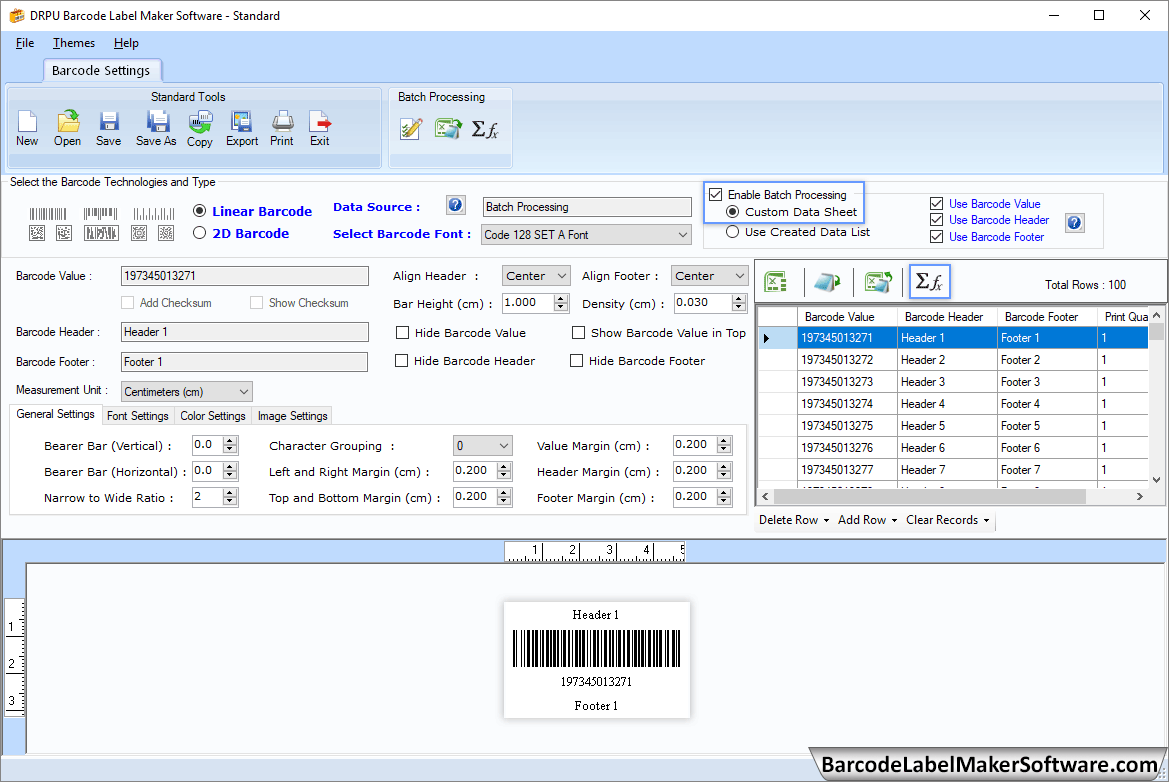Switch to the General Settings tab
1169x782 pixels.
(55, 414)
